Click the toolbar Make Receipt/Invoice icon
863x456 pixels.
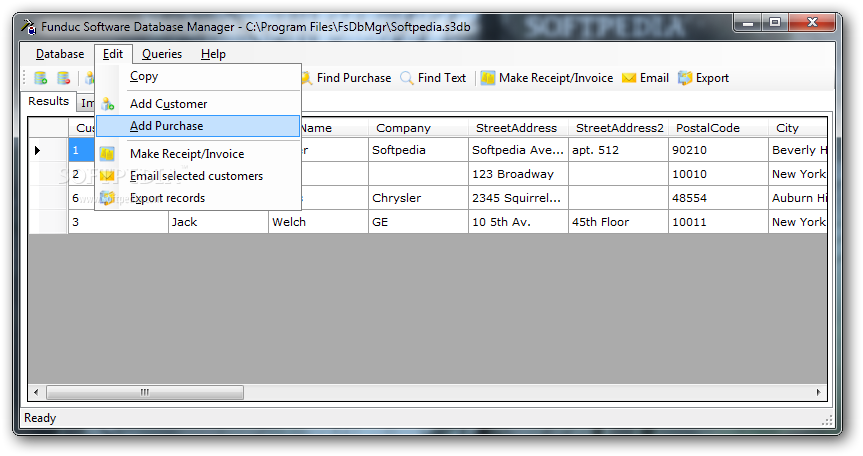pyautogui.click(x=488, y=78)
